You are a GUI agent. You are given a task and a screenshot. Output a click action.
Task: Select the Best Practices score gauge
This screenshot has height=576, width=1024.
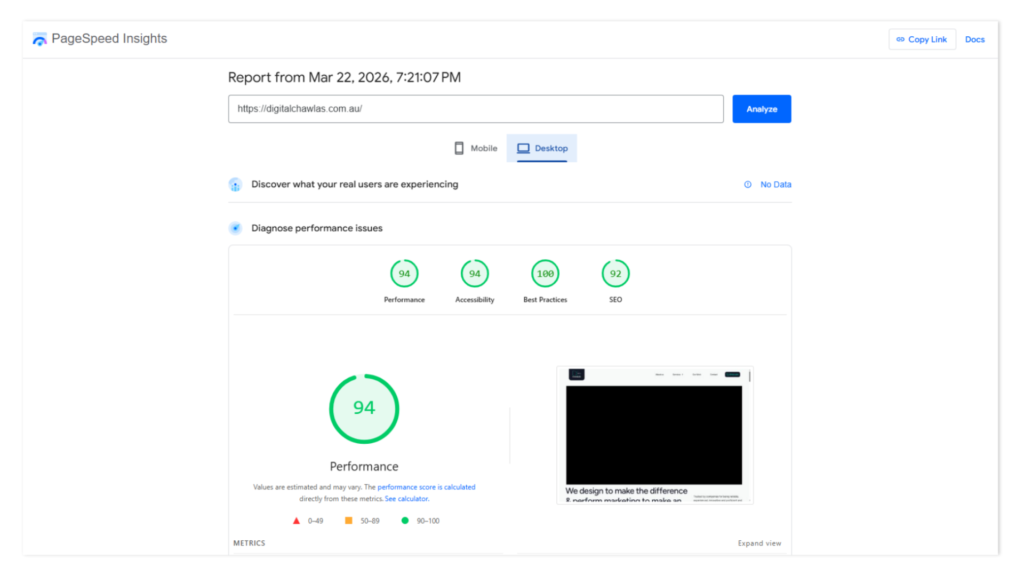[x=545, y=274]
